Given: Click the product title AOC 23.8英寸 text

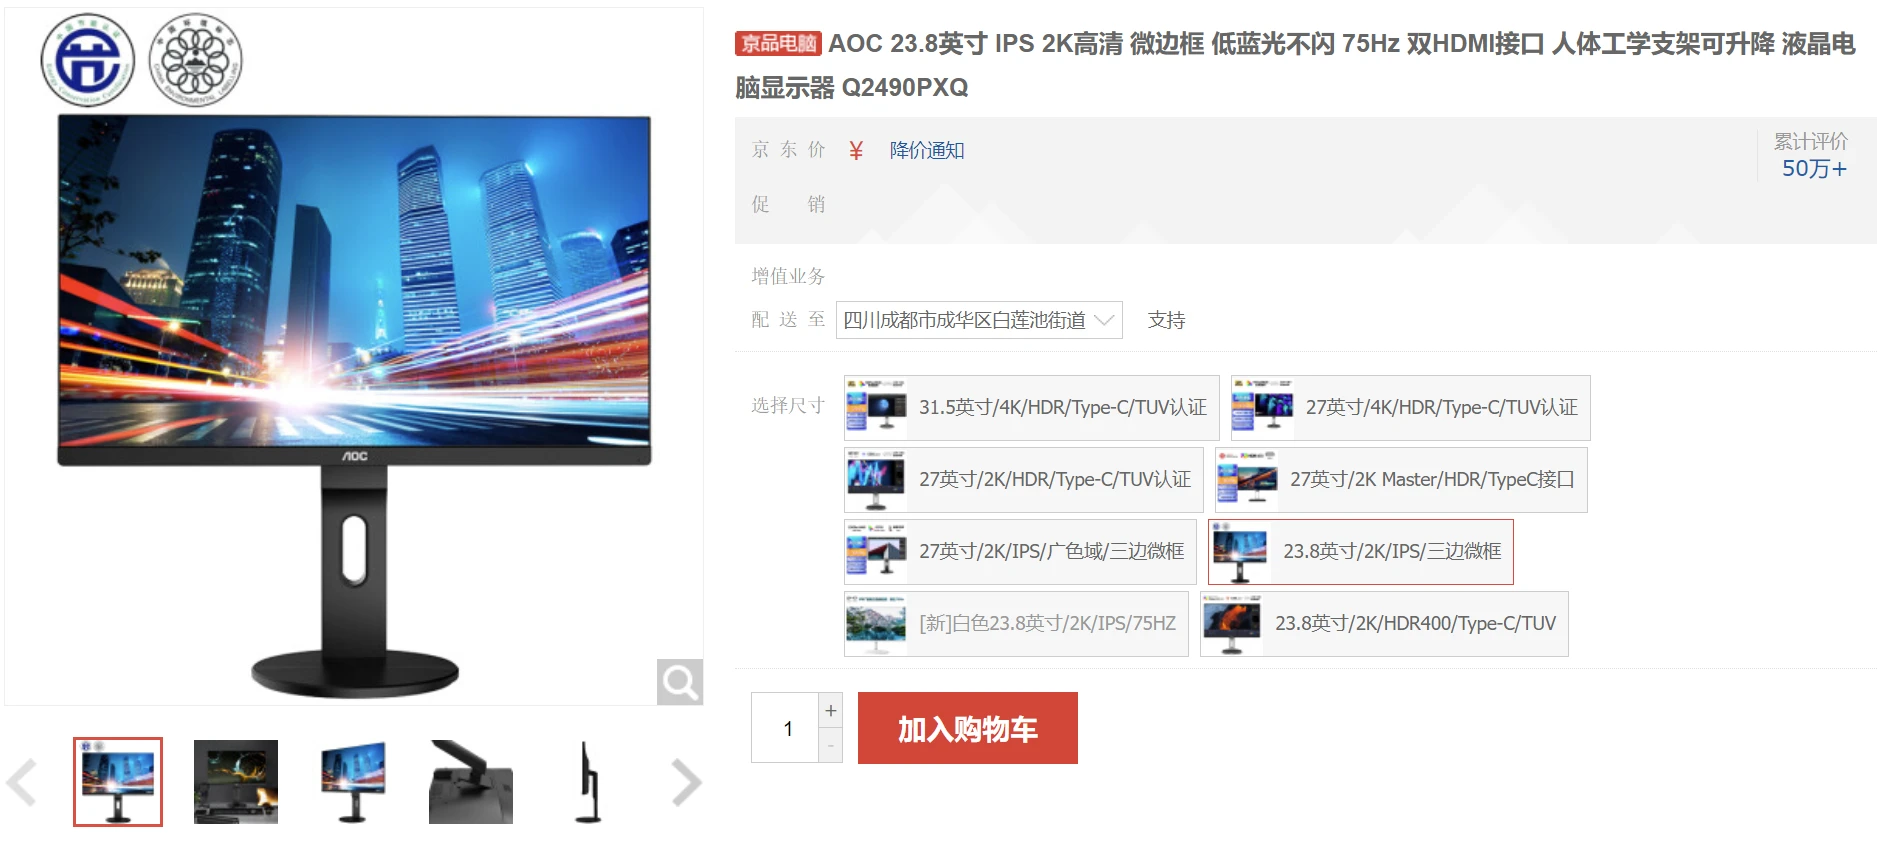Looking at the screenshot, I should (x=1295, y=65).
